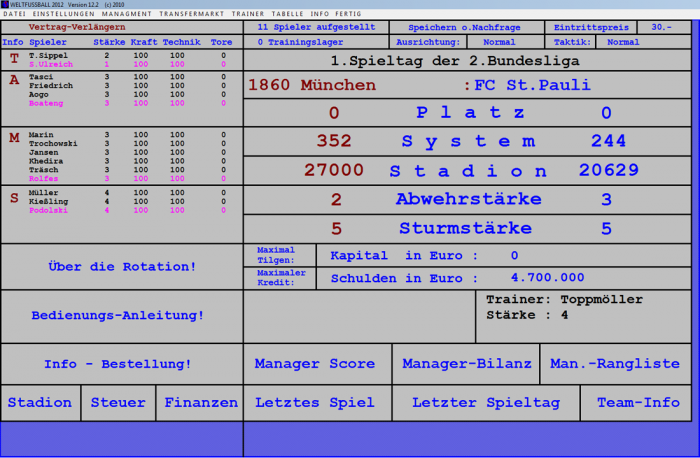The width and height of the screenshot is (700, 458).
Task: Click the Stadion button
Action: click(40, 403)
